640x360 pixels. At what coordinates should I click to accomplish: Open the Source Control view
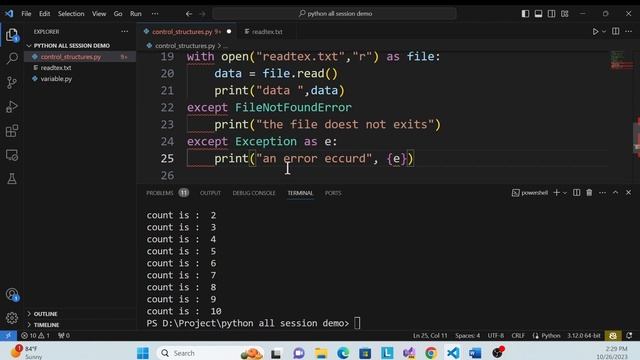coord(12,82)
